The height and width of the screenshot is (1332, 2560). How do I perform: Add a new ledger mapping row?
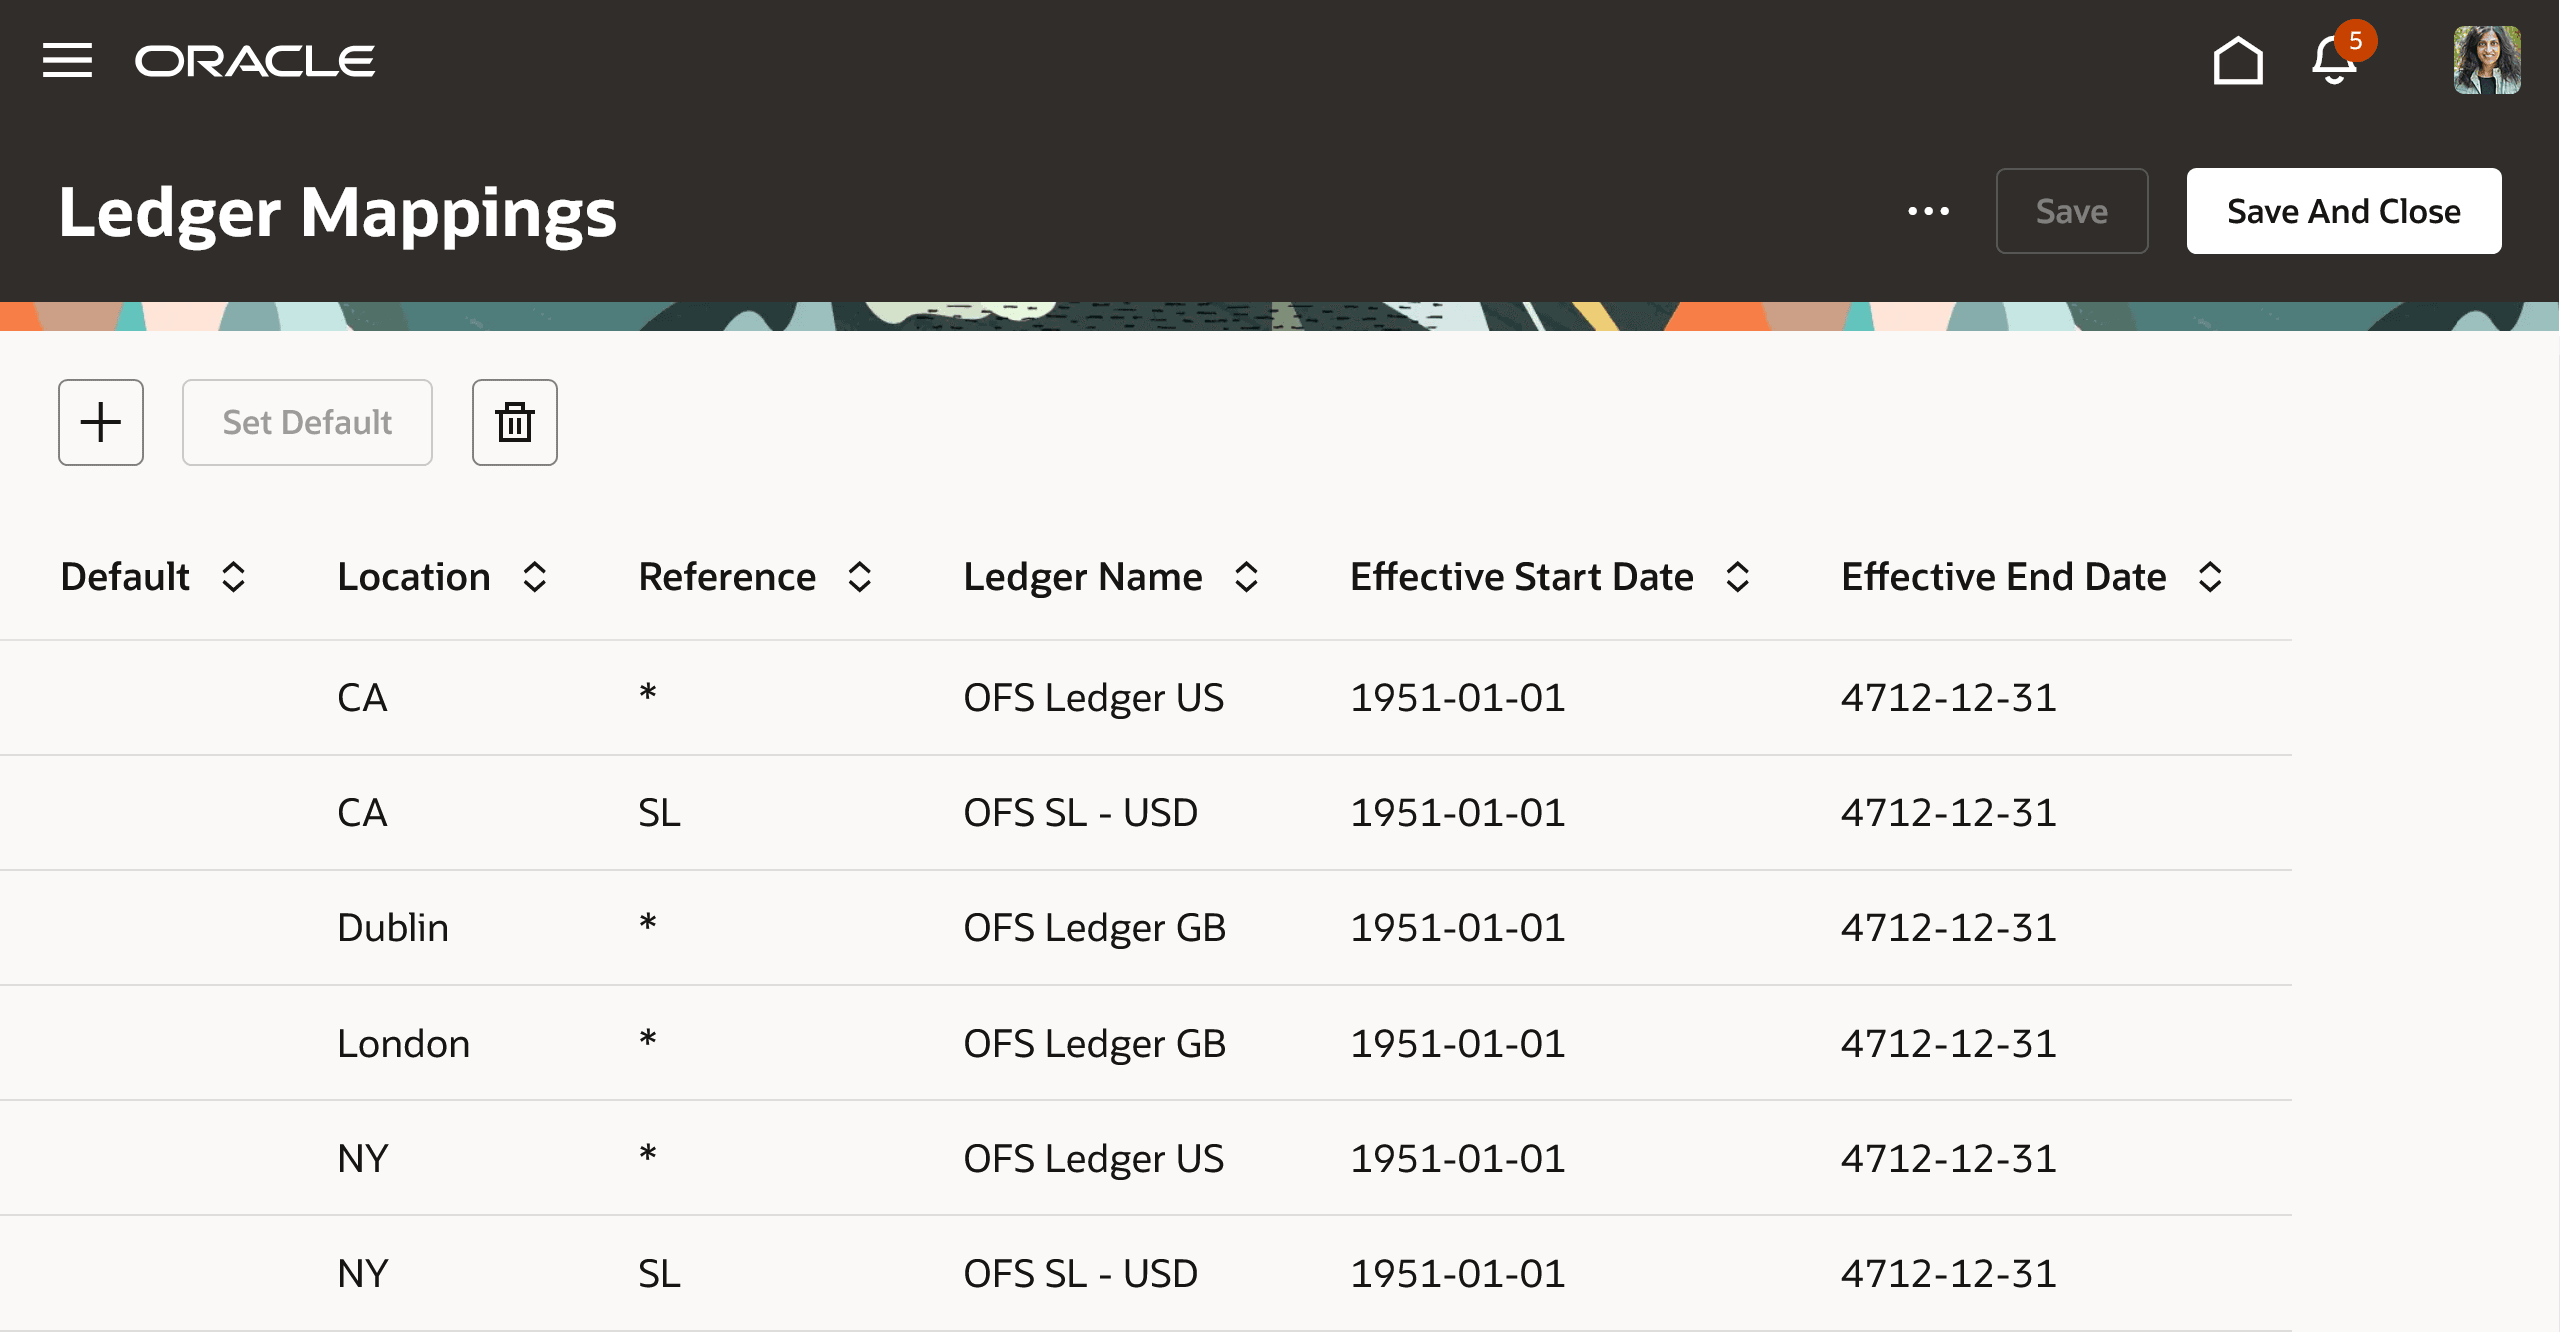point(101,422)
